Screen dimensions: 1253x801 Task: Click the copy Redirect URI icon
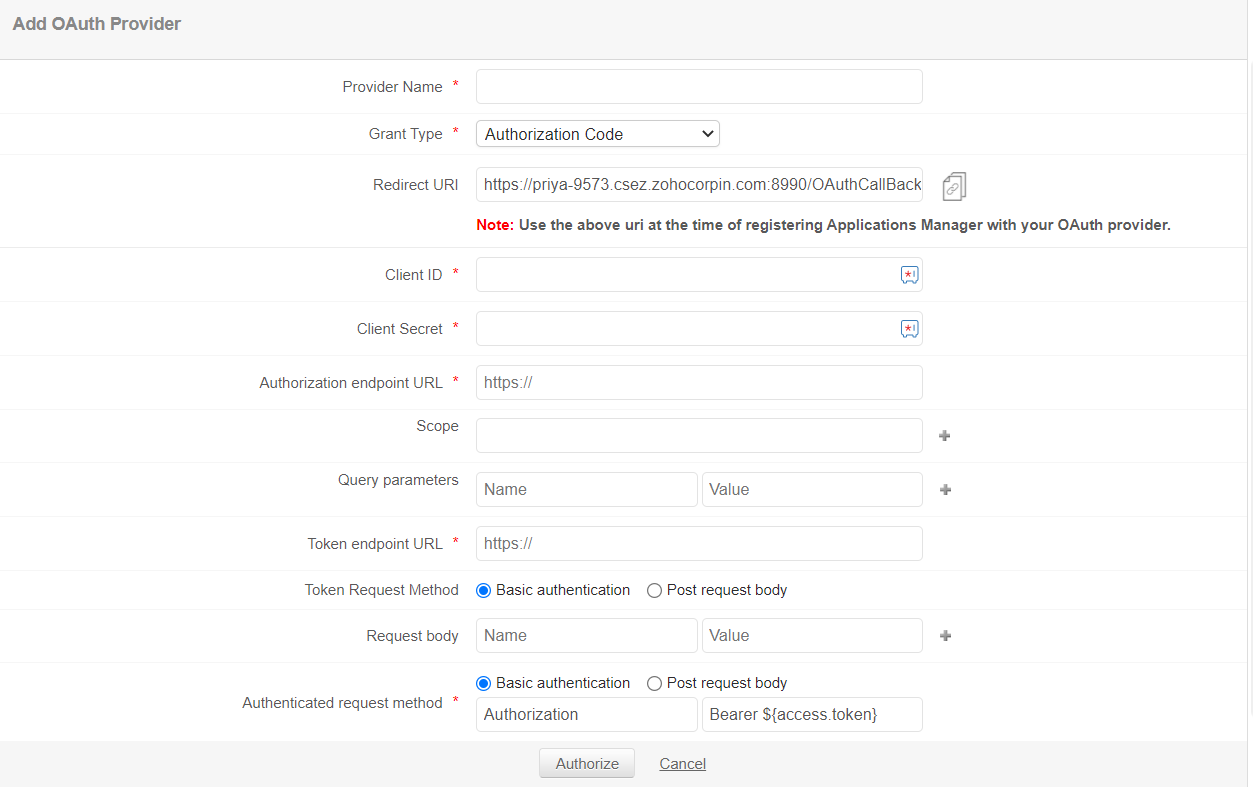954,186
